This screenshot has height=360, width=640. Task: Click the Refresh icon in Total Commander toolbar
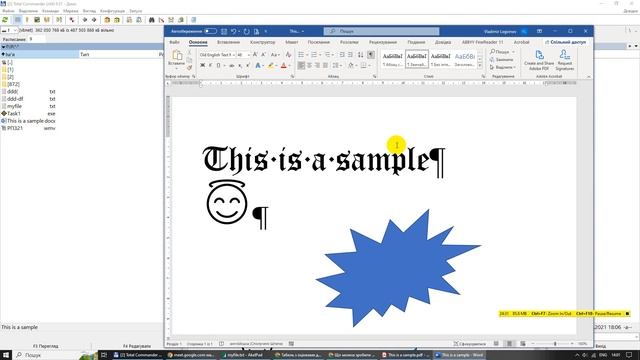click(5, 20)
